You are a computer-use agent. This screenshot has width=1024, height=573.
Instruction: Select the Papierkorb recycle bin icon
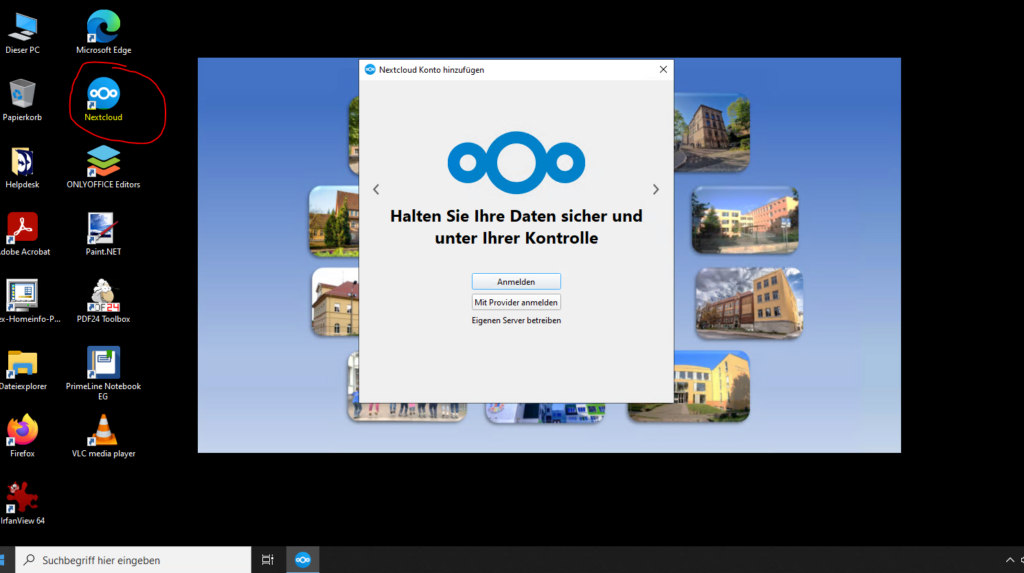tap(22, 100)
